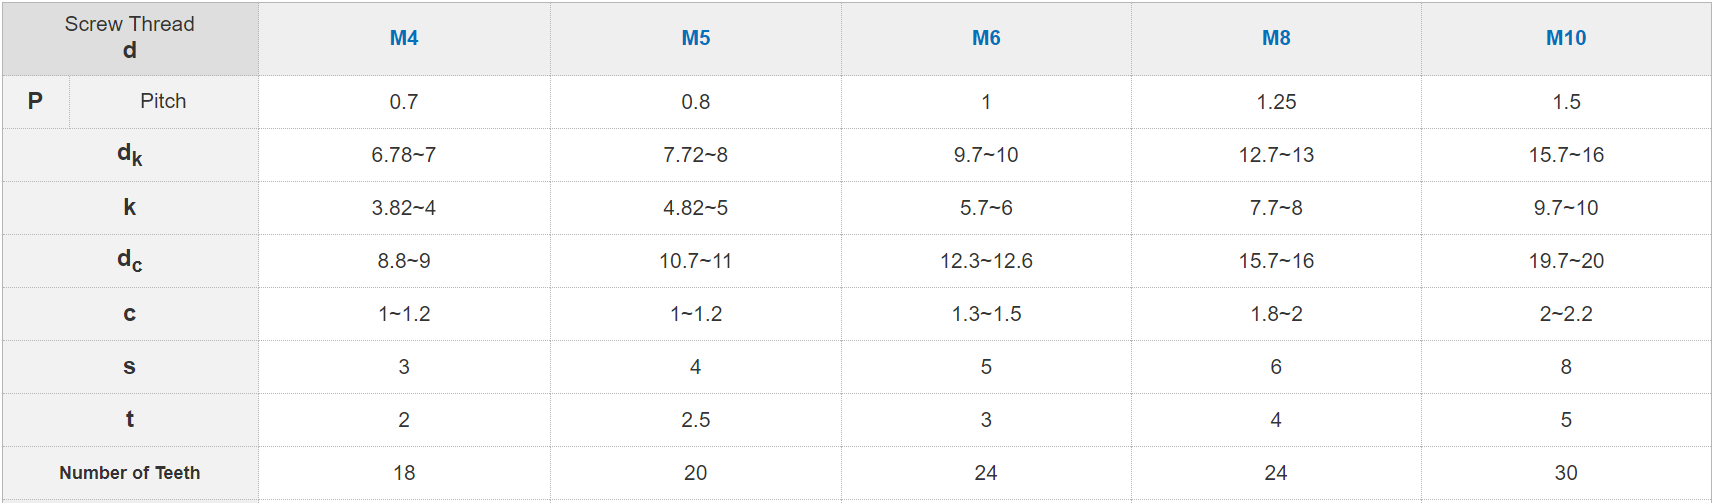Screen dimensions: 1716x503
Task: Click the M10 pitch value 1.5
Action: pos(1566,102)
